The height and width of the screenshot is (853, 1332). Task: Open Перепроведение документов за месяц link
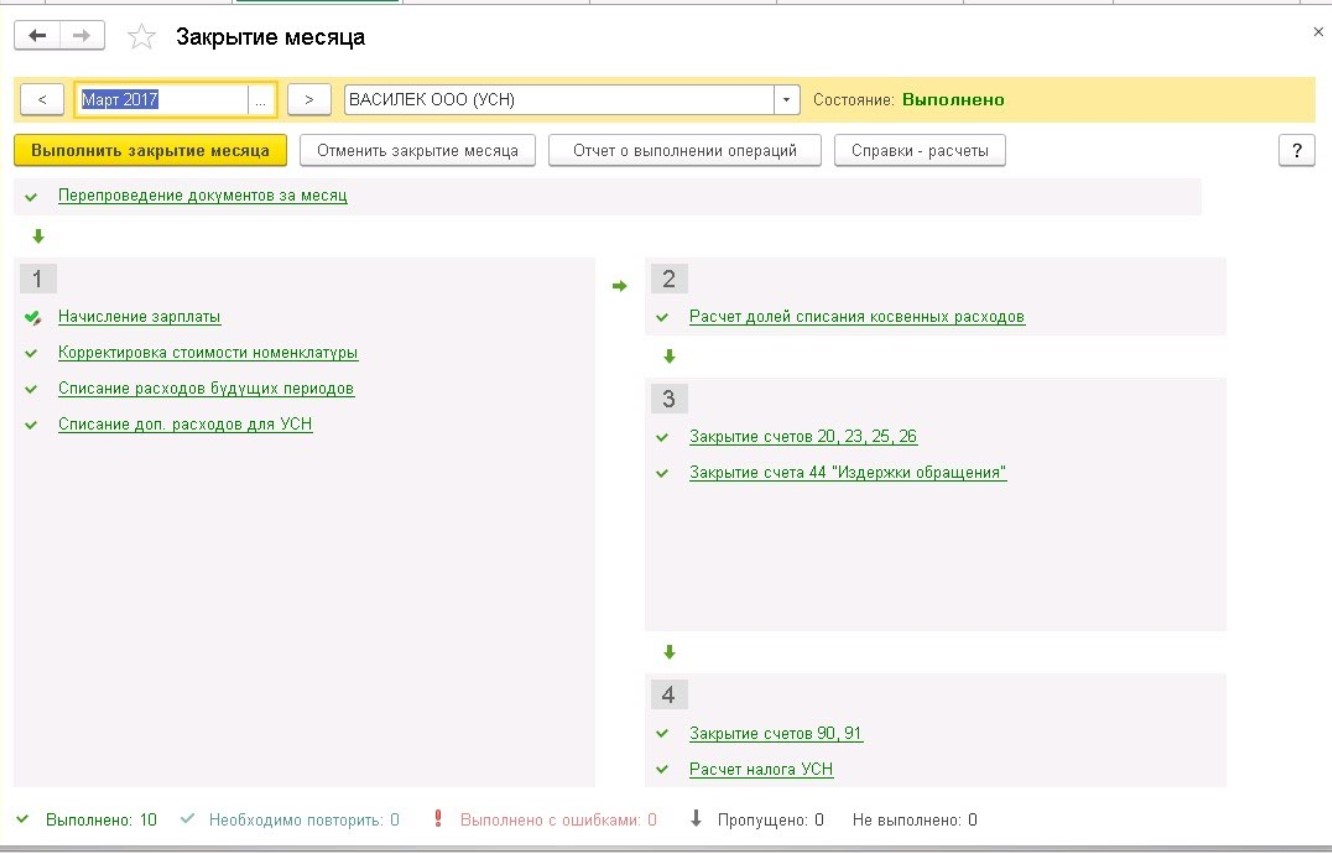203,196
